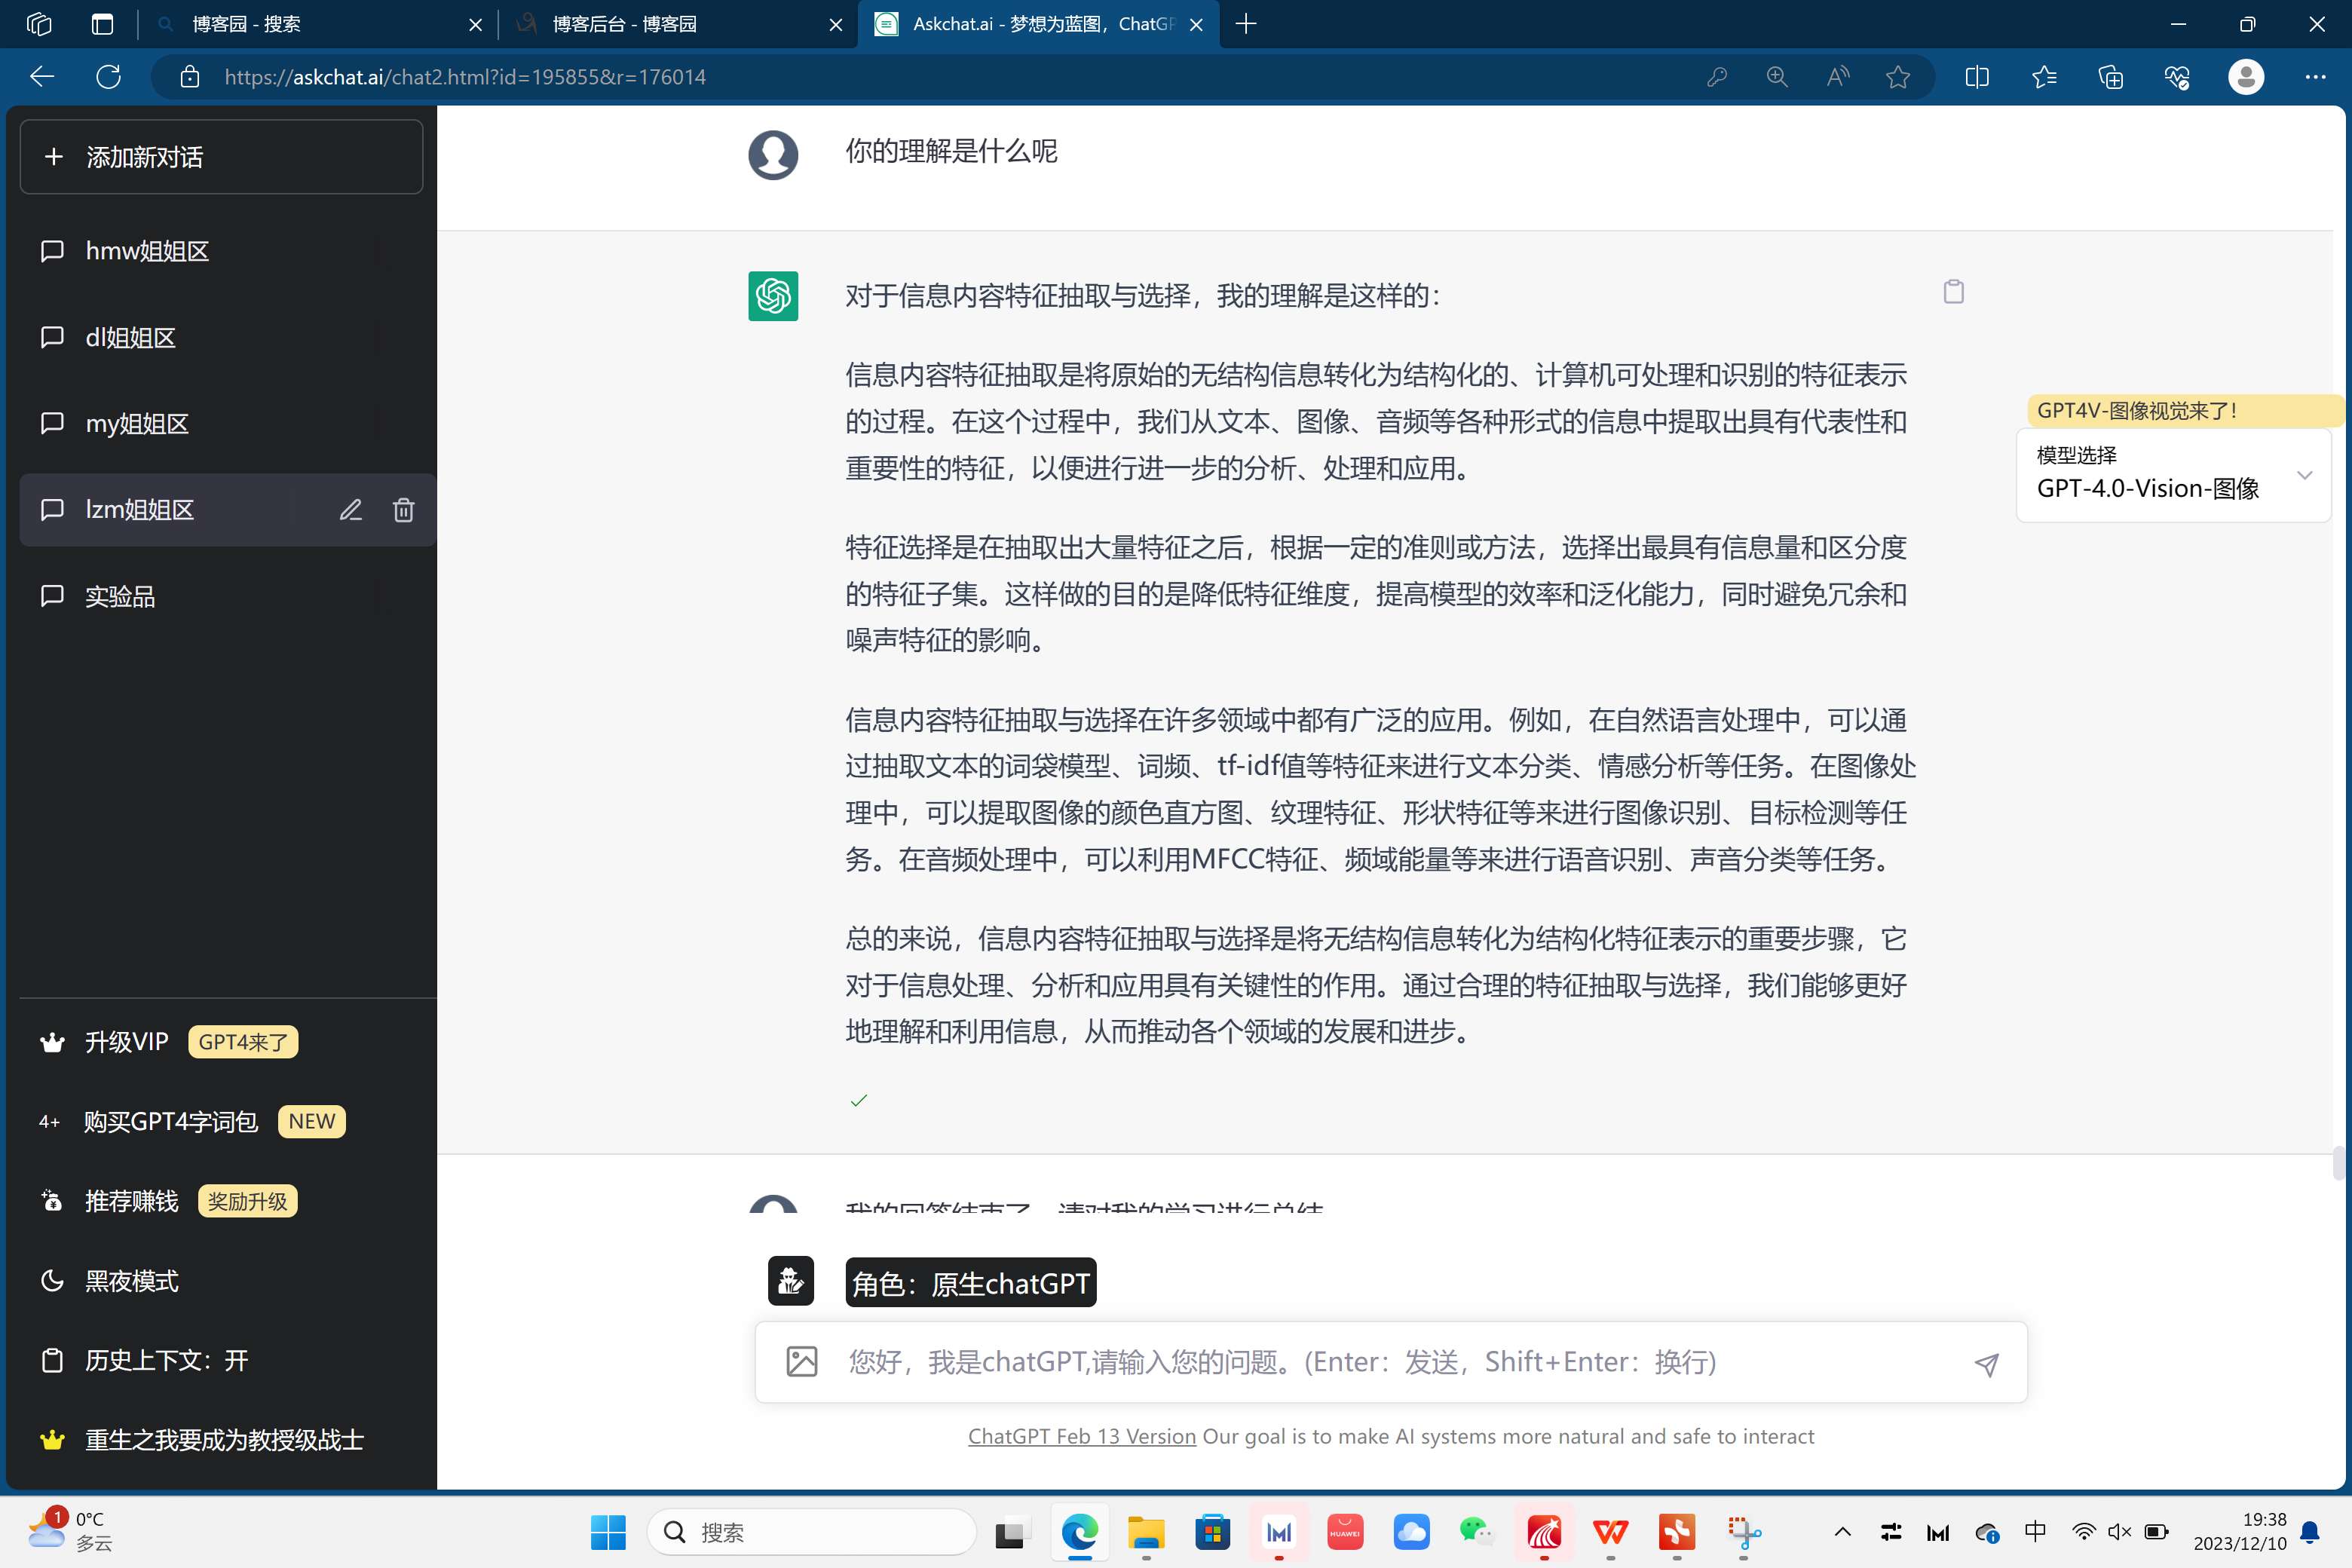Show hidden system tray icons chevron
The width and height of the screenshot is (2352, 1568).
click(x=1842, y=1532)
